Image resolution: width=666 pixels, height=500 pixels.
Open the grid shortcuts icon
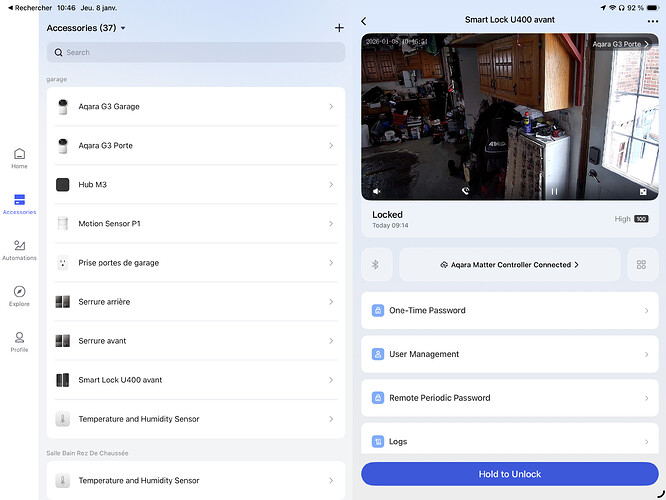click(642, 265)
